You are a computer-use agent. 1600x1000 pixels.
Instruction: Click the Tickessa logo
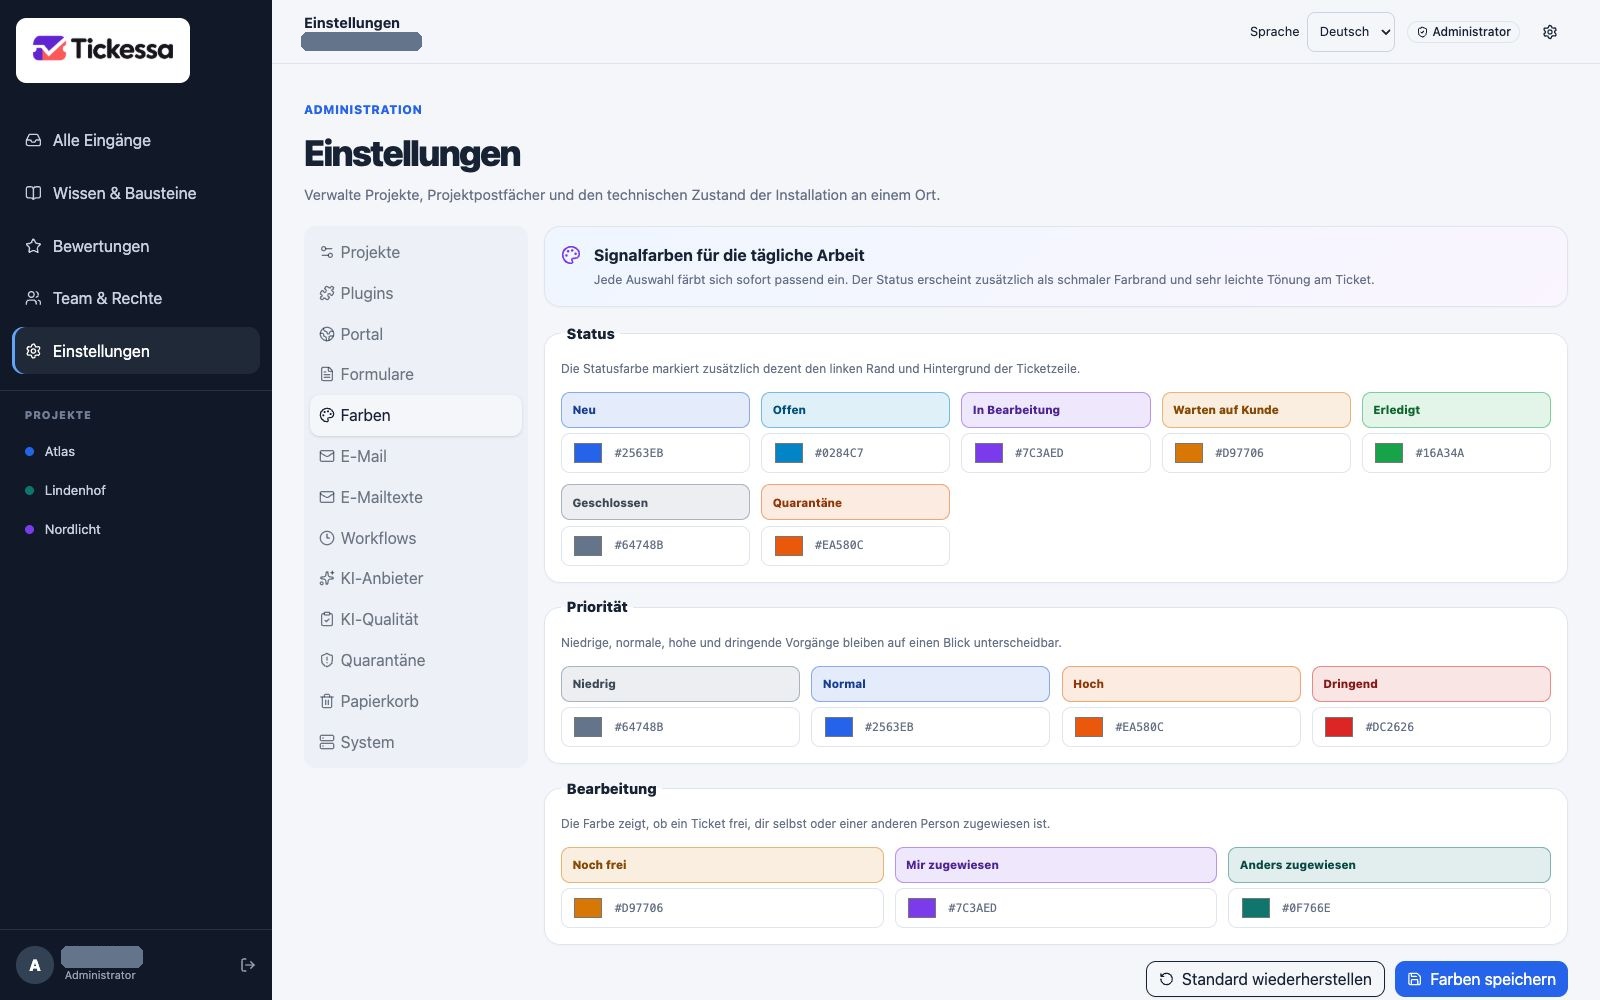(x=103, y=50)
